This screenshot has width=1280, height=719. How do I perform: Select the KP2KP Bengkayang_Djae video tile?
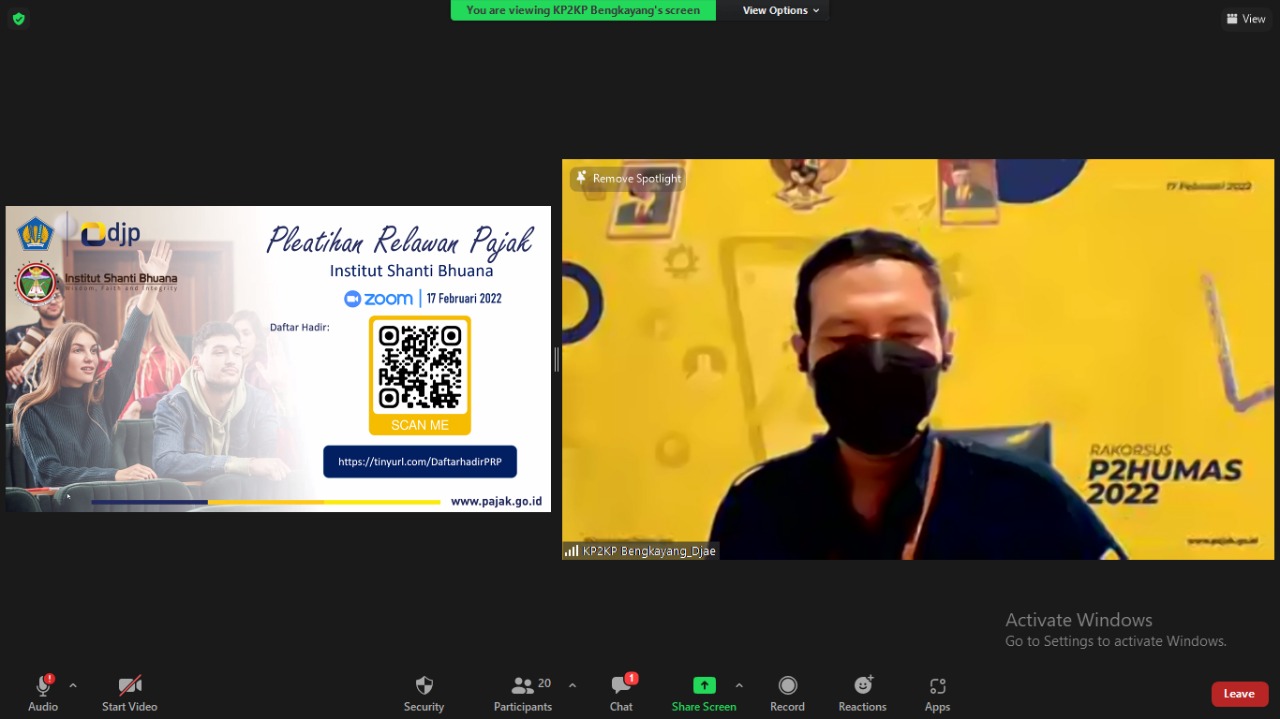coord(917,360)
